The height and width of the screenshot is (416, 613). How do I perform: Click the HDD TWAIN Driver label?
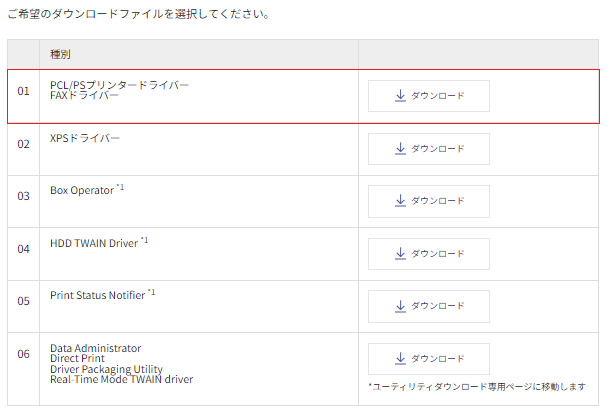point(94,243)
